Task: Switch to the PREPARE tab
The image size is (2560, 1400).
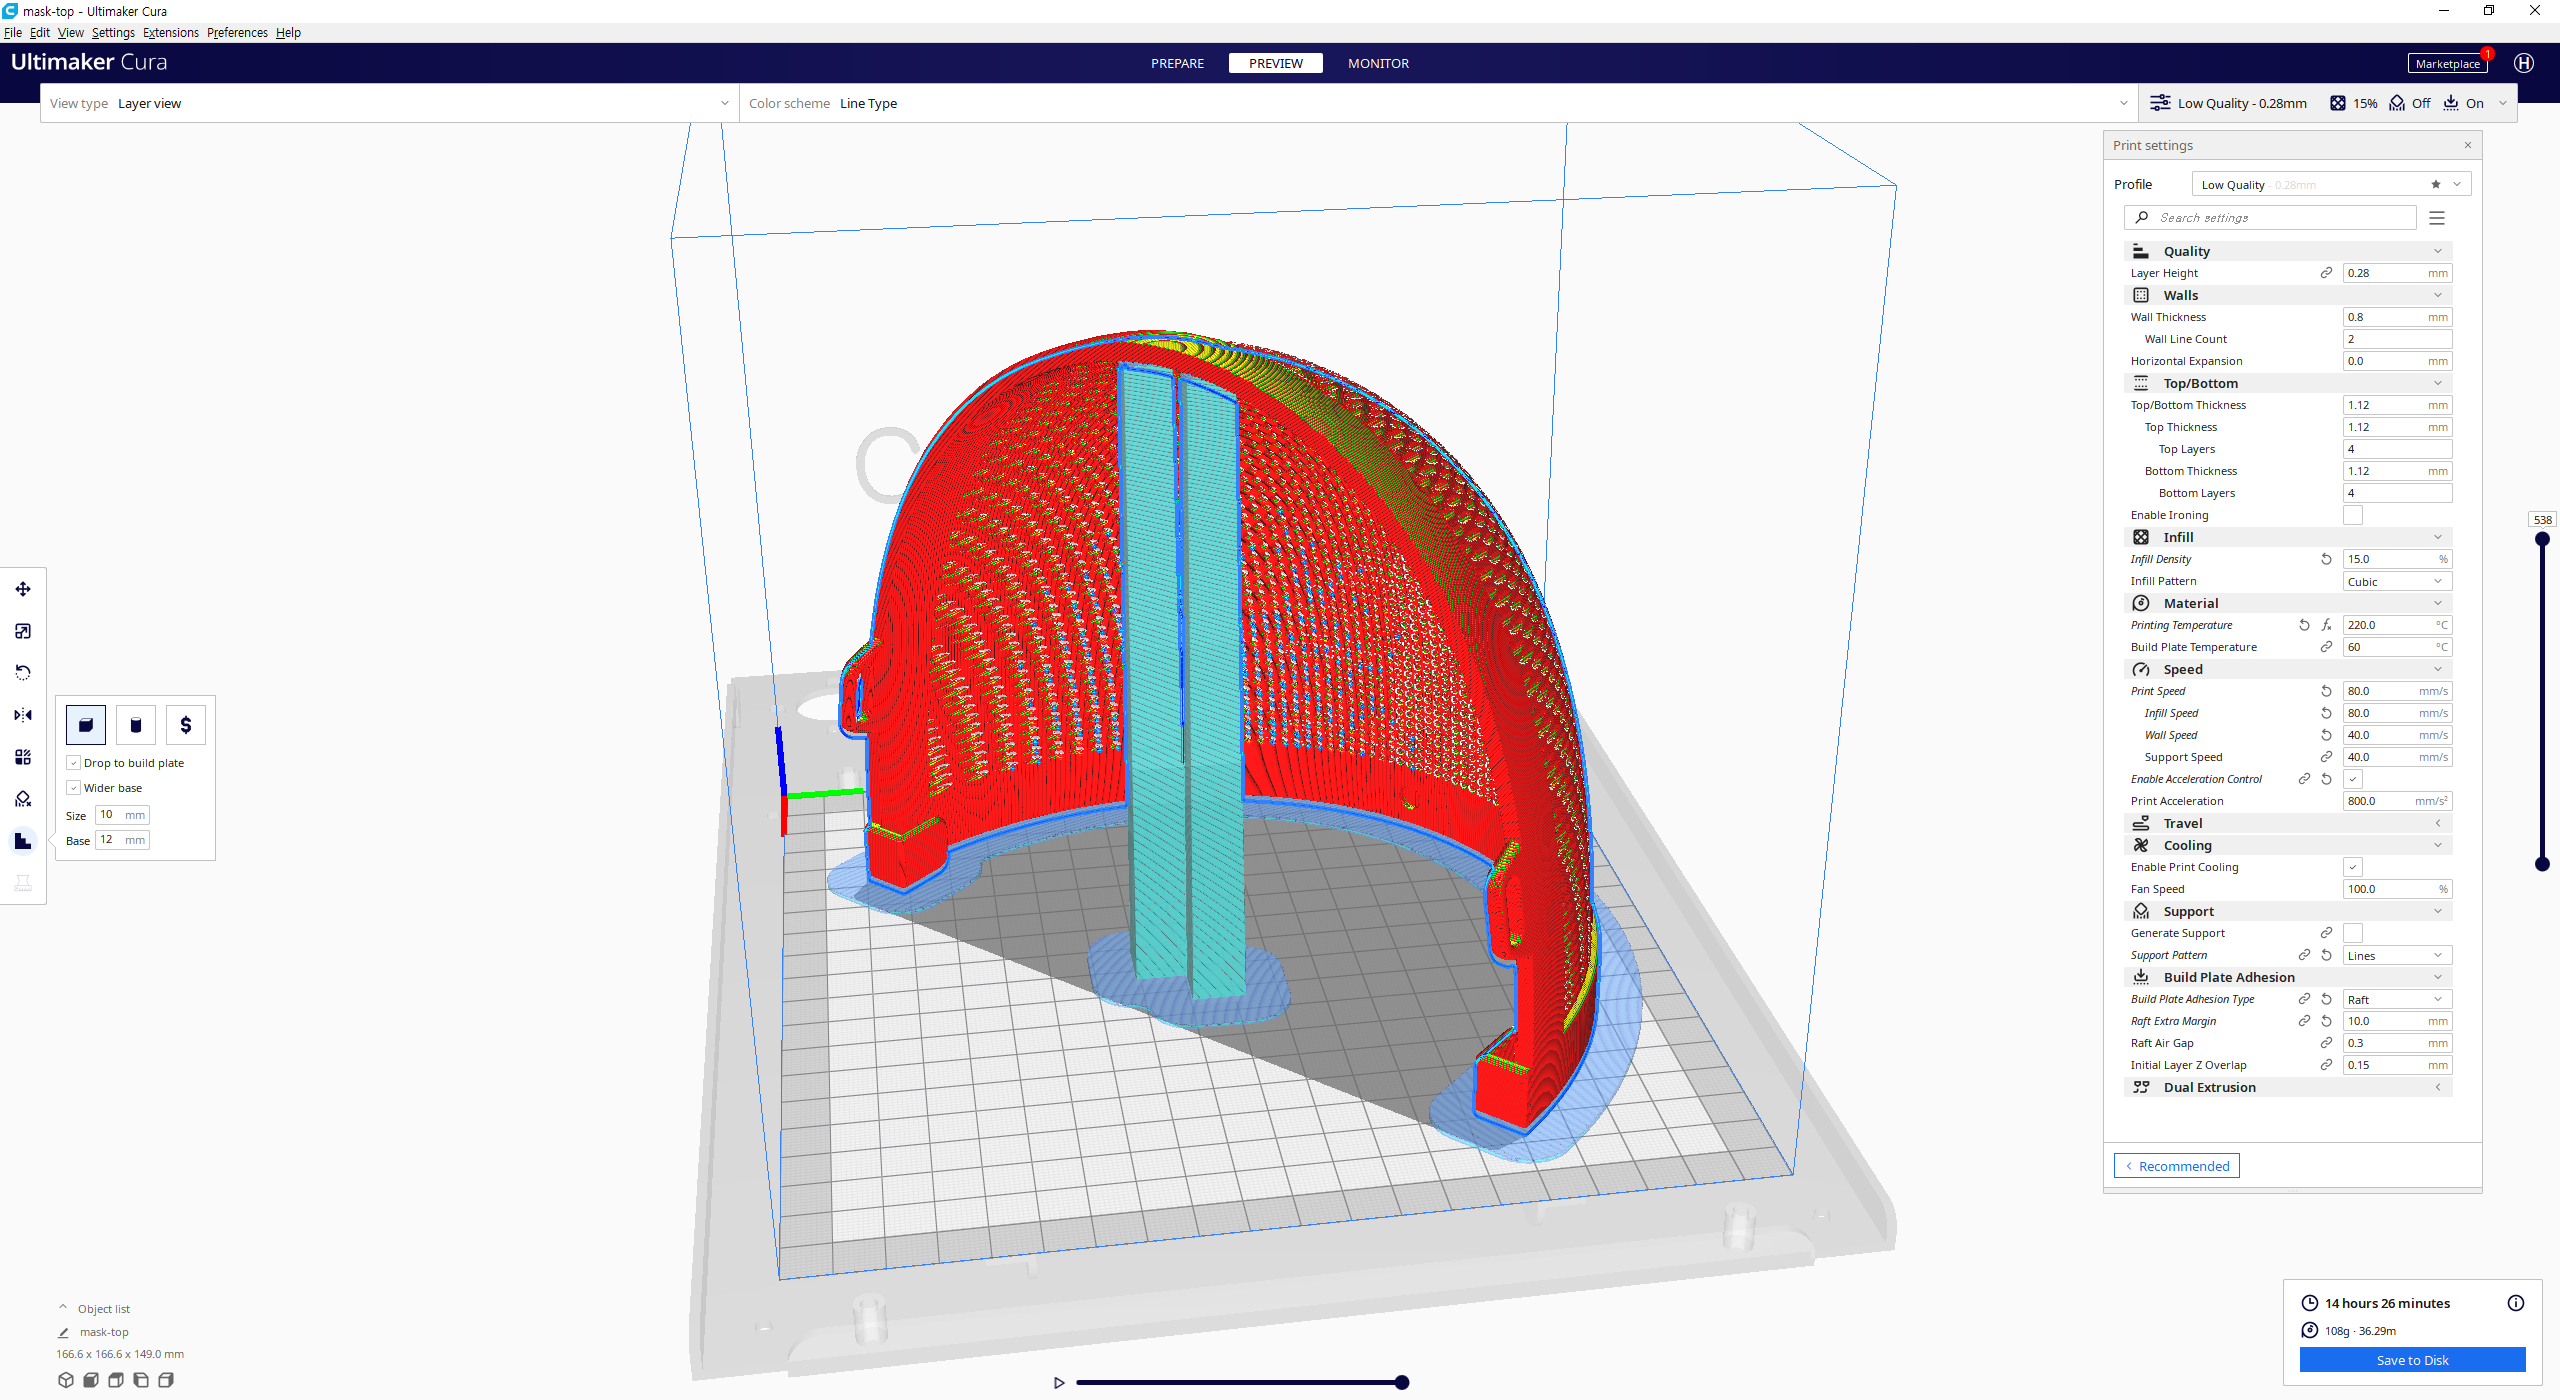Action: click(1177, 63)
